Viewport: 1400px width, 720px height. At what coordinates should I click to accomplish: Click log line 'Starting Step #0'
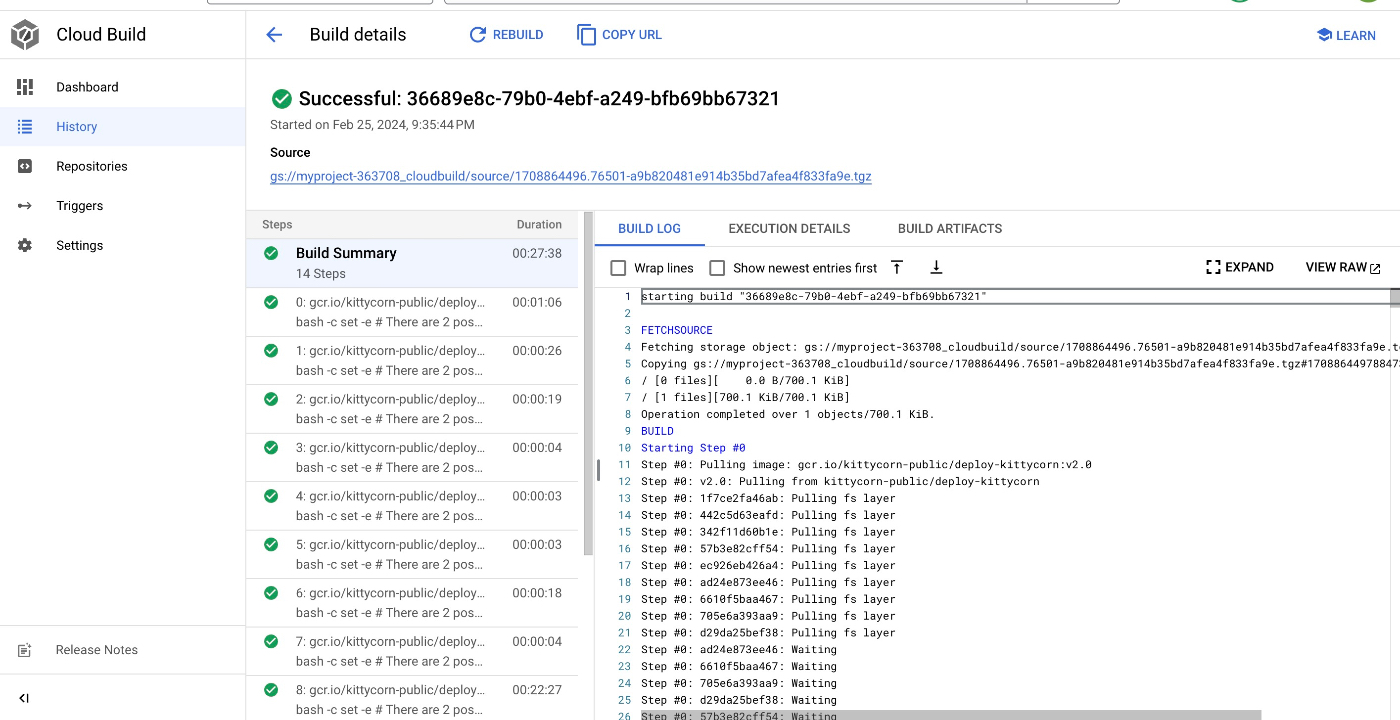693,448
